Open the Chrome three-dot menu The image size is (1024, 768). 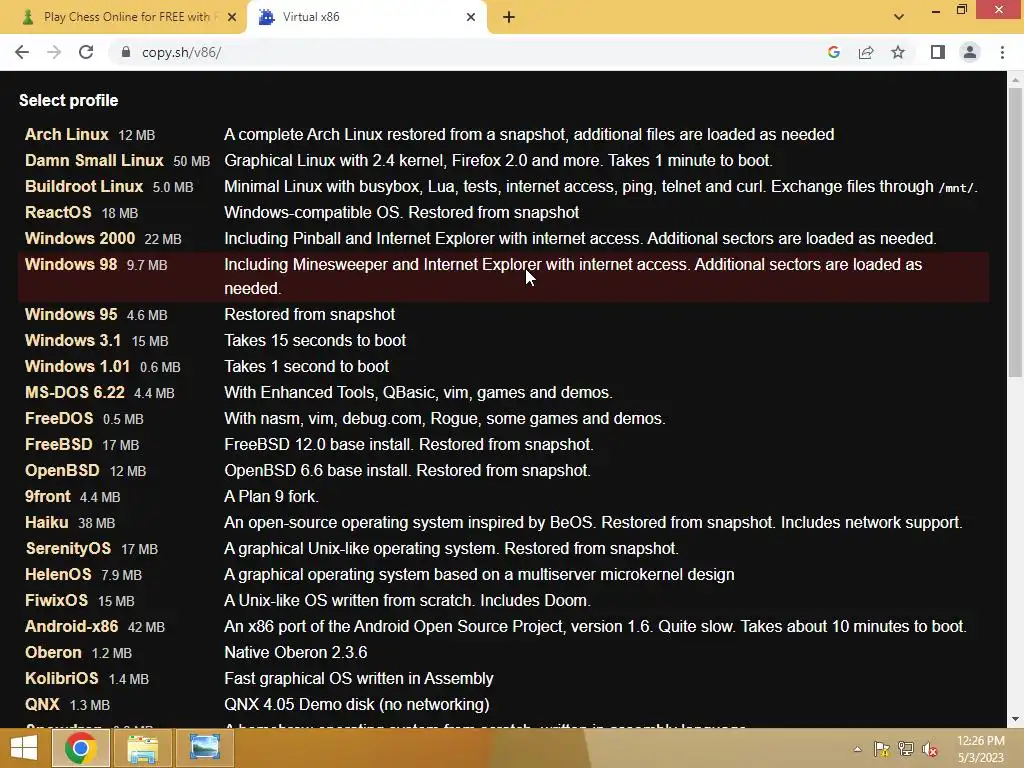(1002, 52)
